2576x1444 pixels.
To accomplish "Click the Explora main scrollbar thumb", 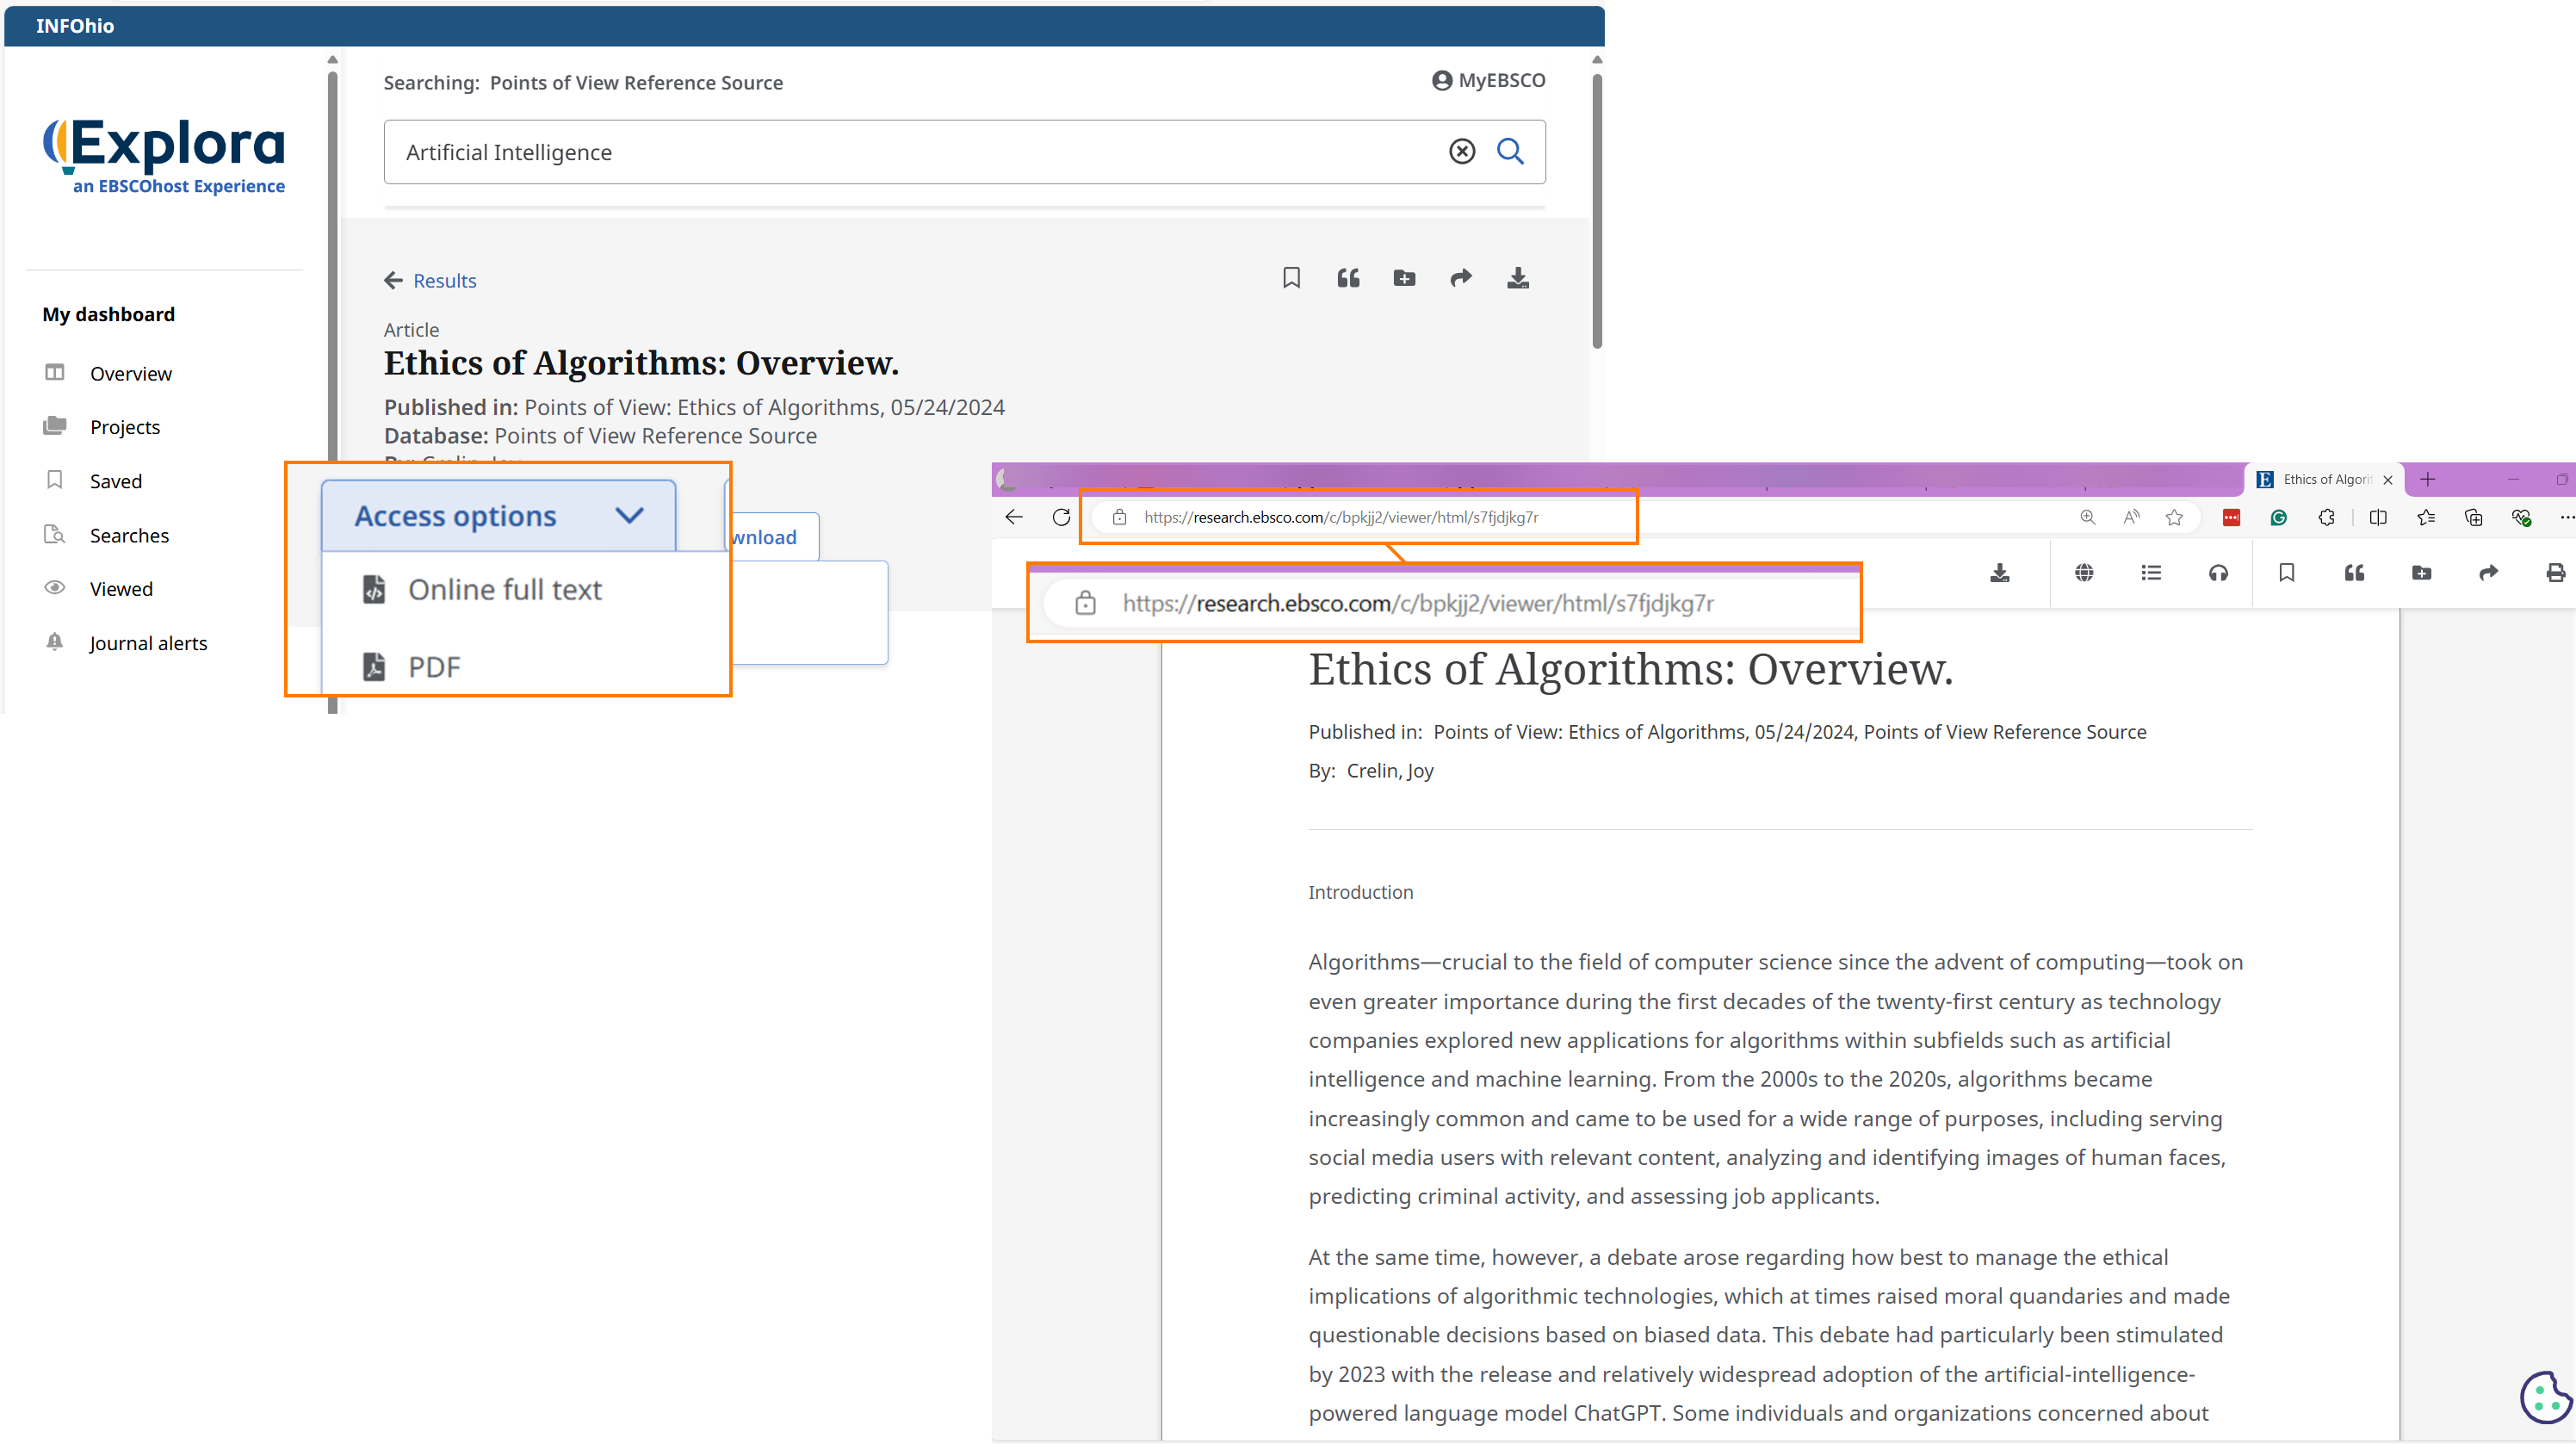I will tap(1597, 211).
